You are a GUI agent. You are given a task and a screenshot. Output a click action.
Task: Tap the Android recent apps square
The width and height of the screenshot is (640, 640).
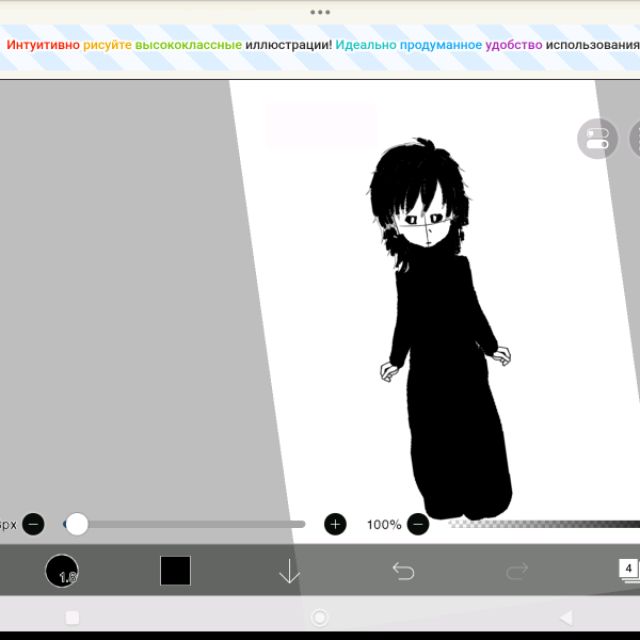72,618
